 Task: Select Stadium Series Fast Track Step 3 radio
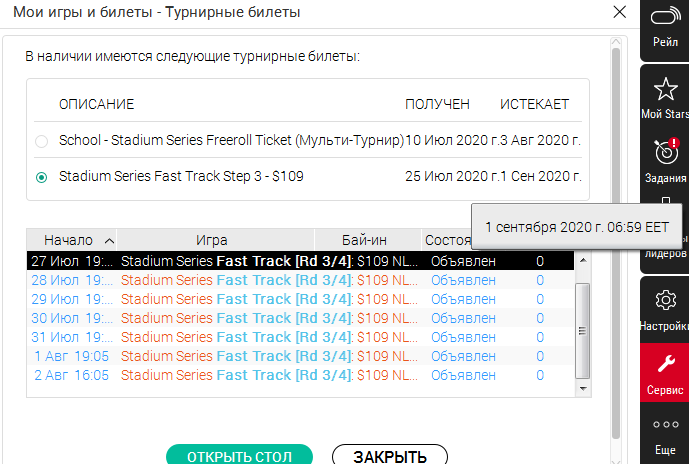[41, 177]
